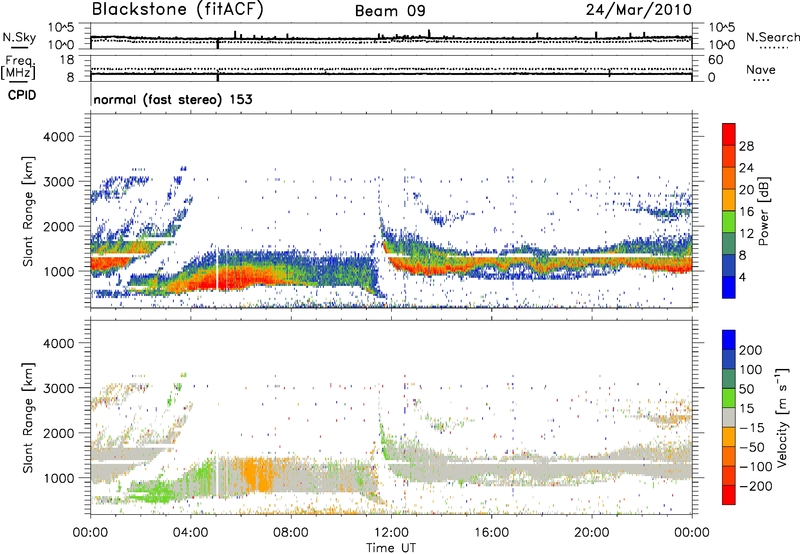
Task: Click the '08:00' time axis label
Action: 291,533
